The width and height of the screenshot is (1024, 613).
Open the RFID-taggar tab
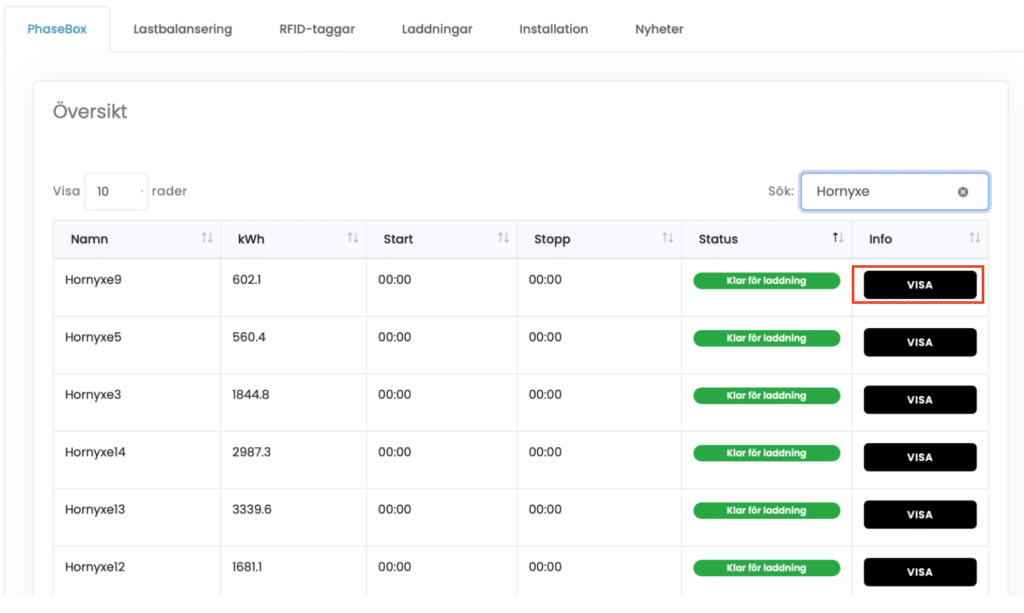317,29
